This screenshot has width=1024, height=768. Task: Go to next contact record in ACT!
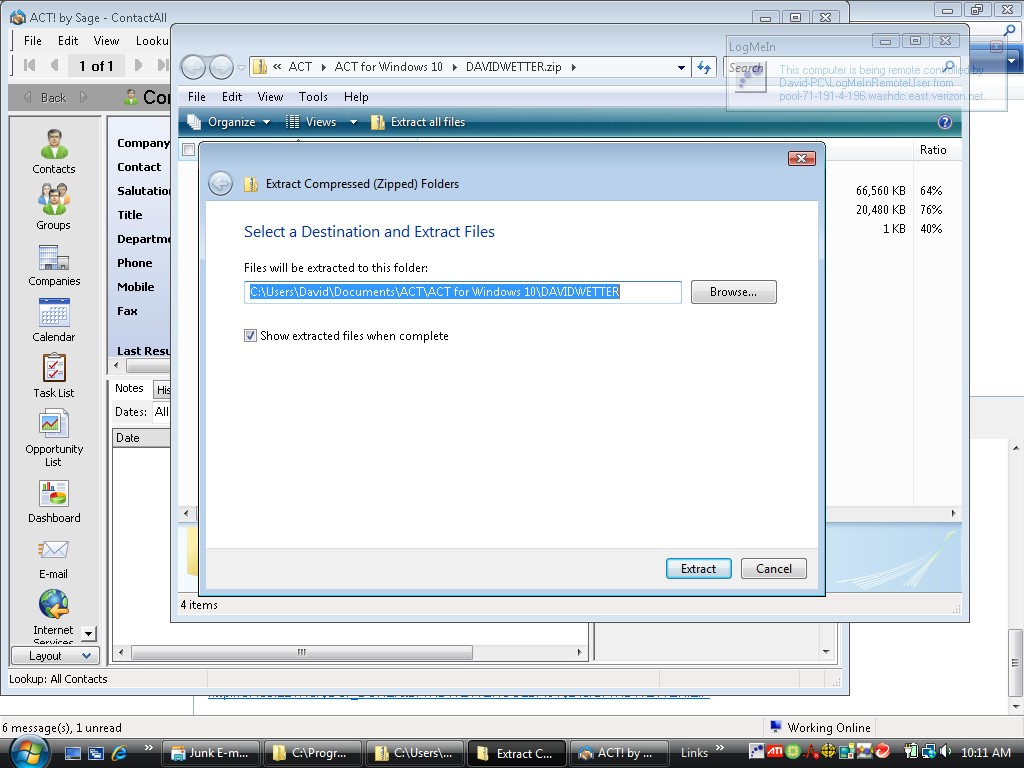click(138, 65)
